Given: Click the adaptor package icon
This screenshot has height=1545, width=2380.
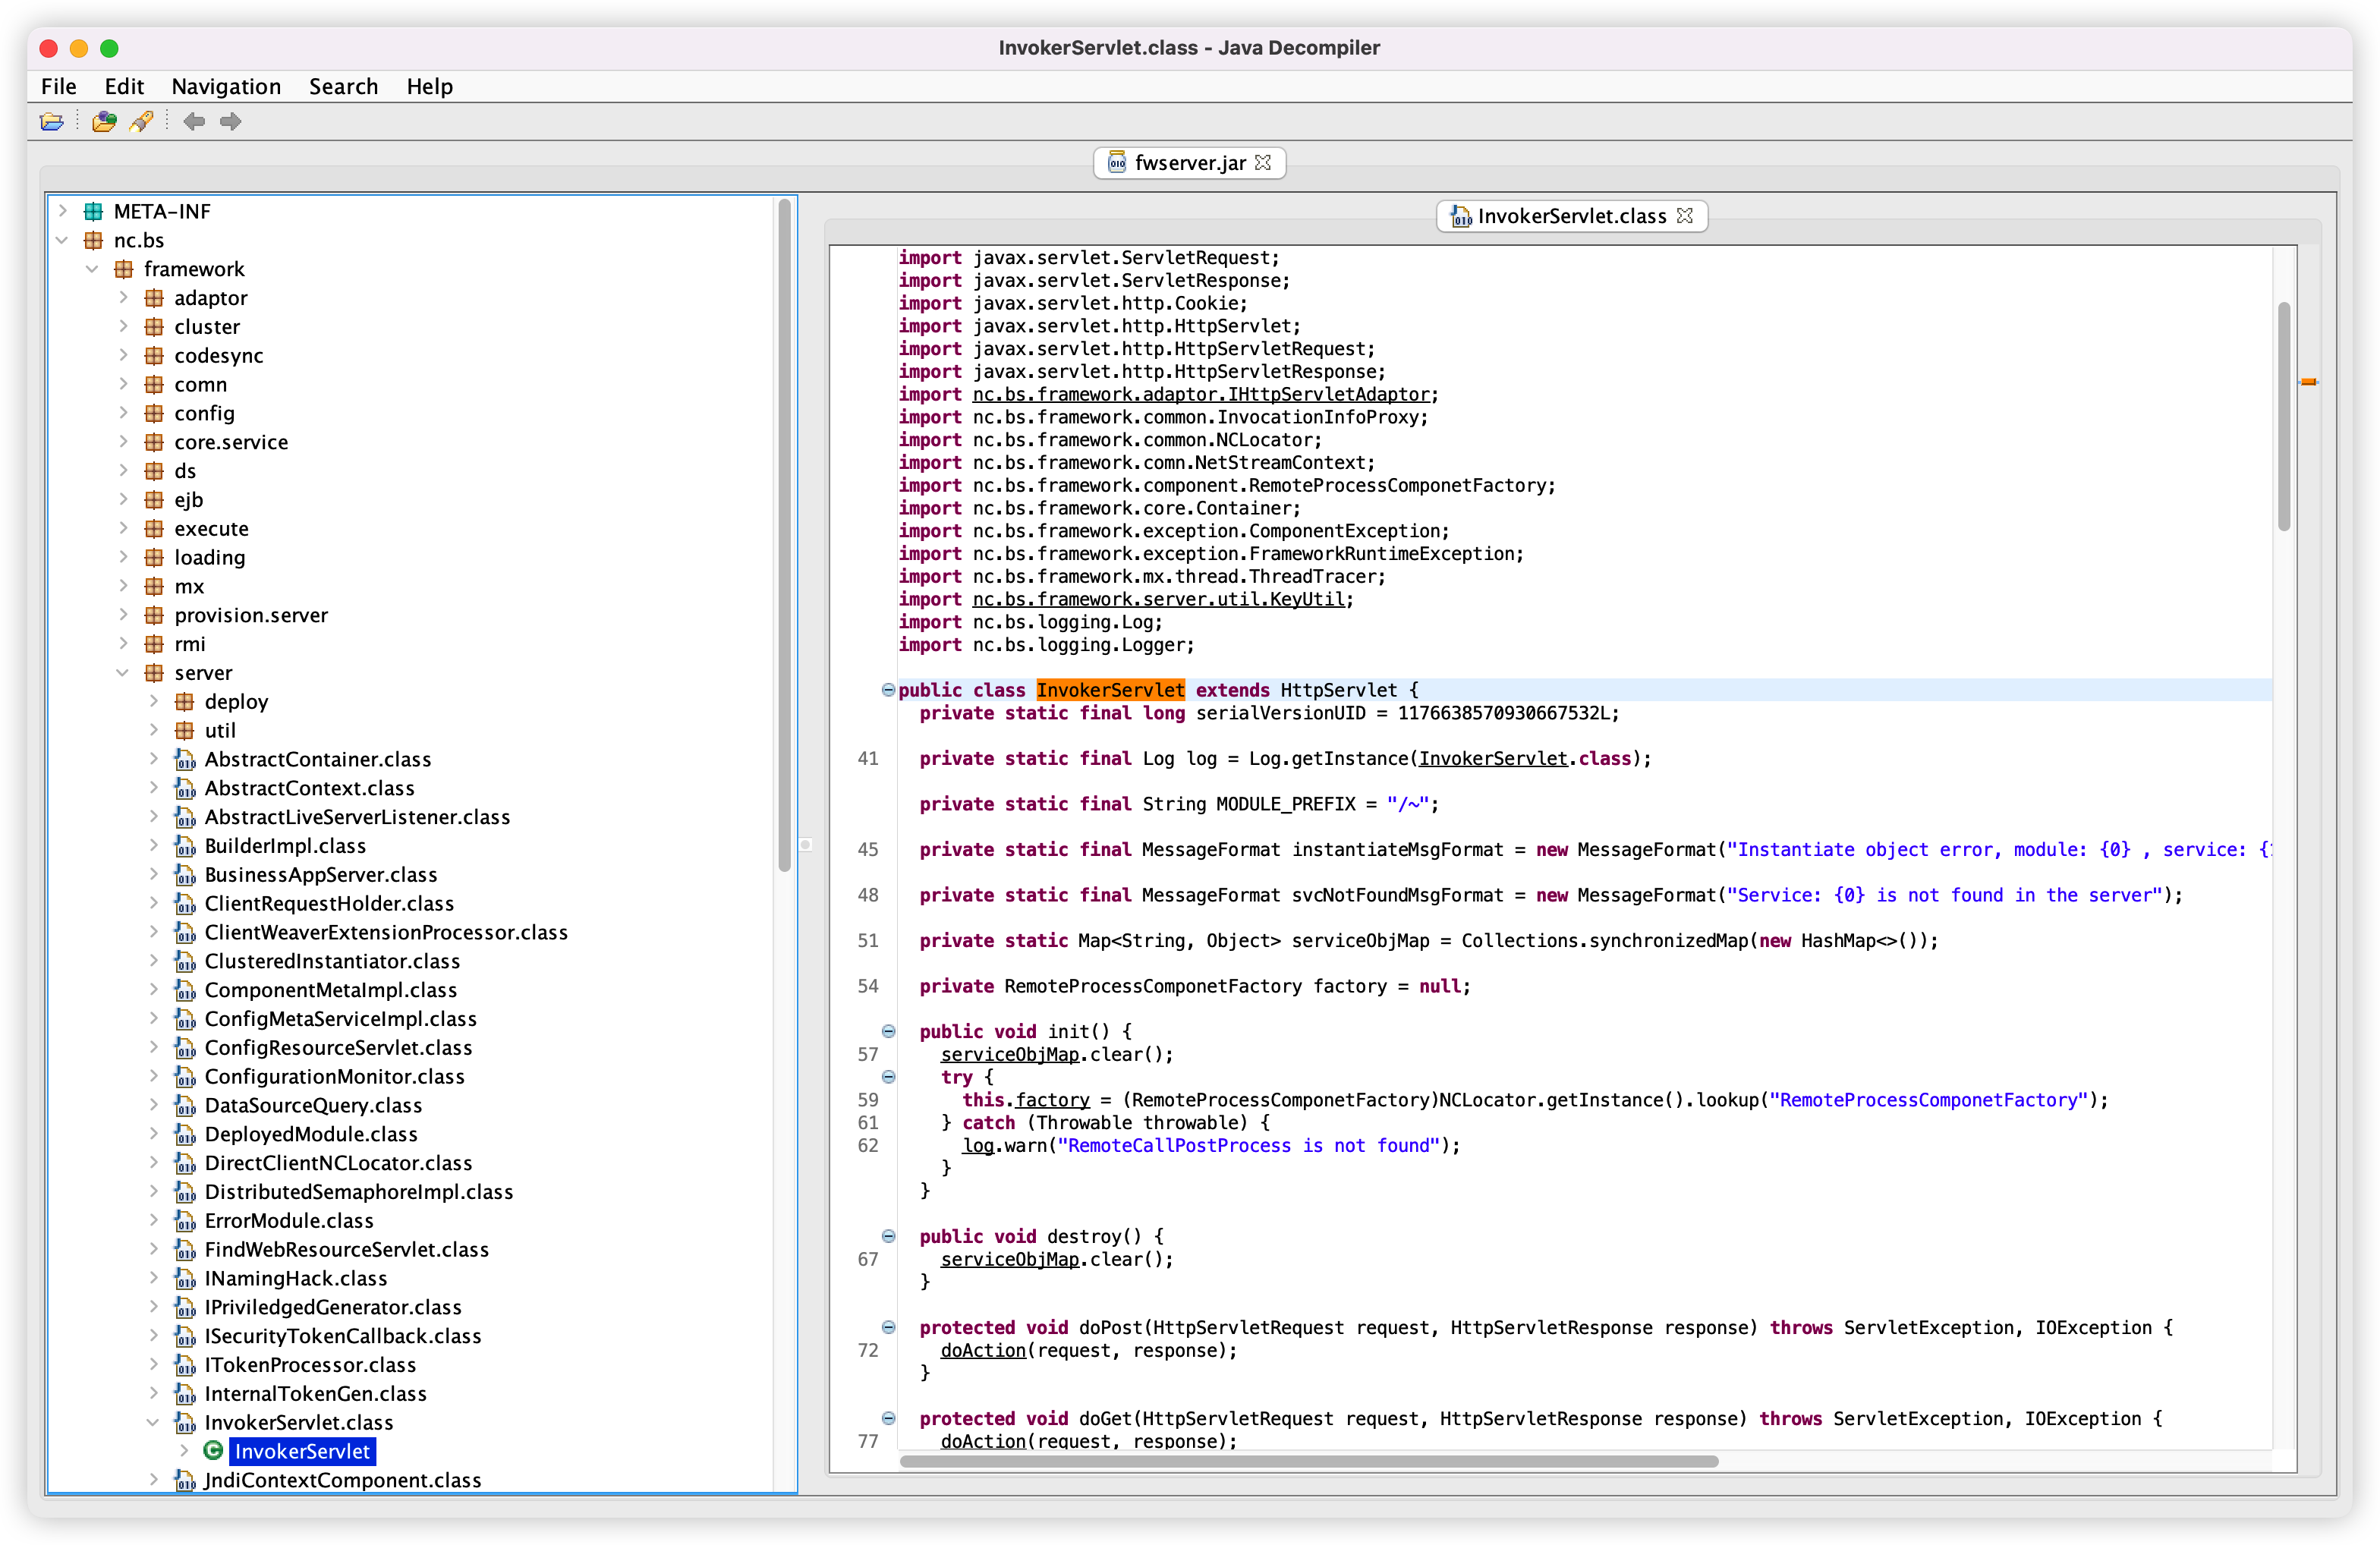Looking at the screenshot, I should coord(154,298).
